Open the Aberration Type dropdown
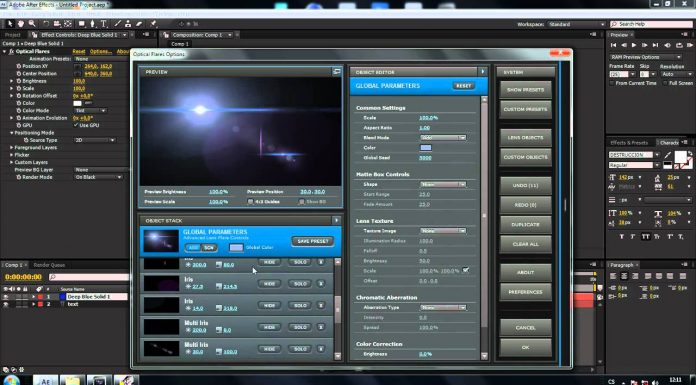Image resolution: width=696 pixels, height=385 pixels. pos(443,307)
